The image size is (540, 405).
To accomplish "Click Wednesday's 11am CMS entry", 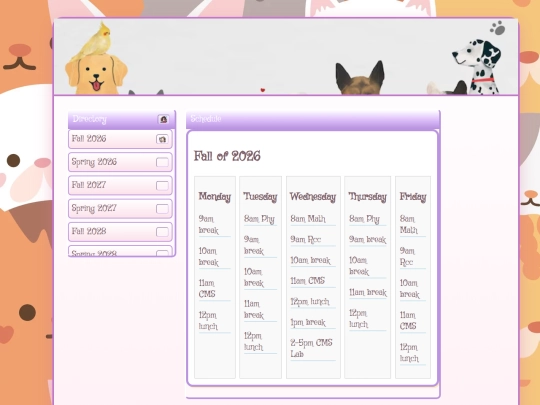I will (313, 281).
